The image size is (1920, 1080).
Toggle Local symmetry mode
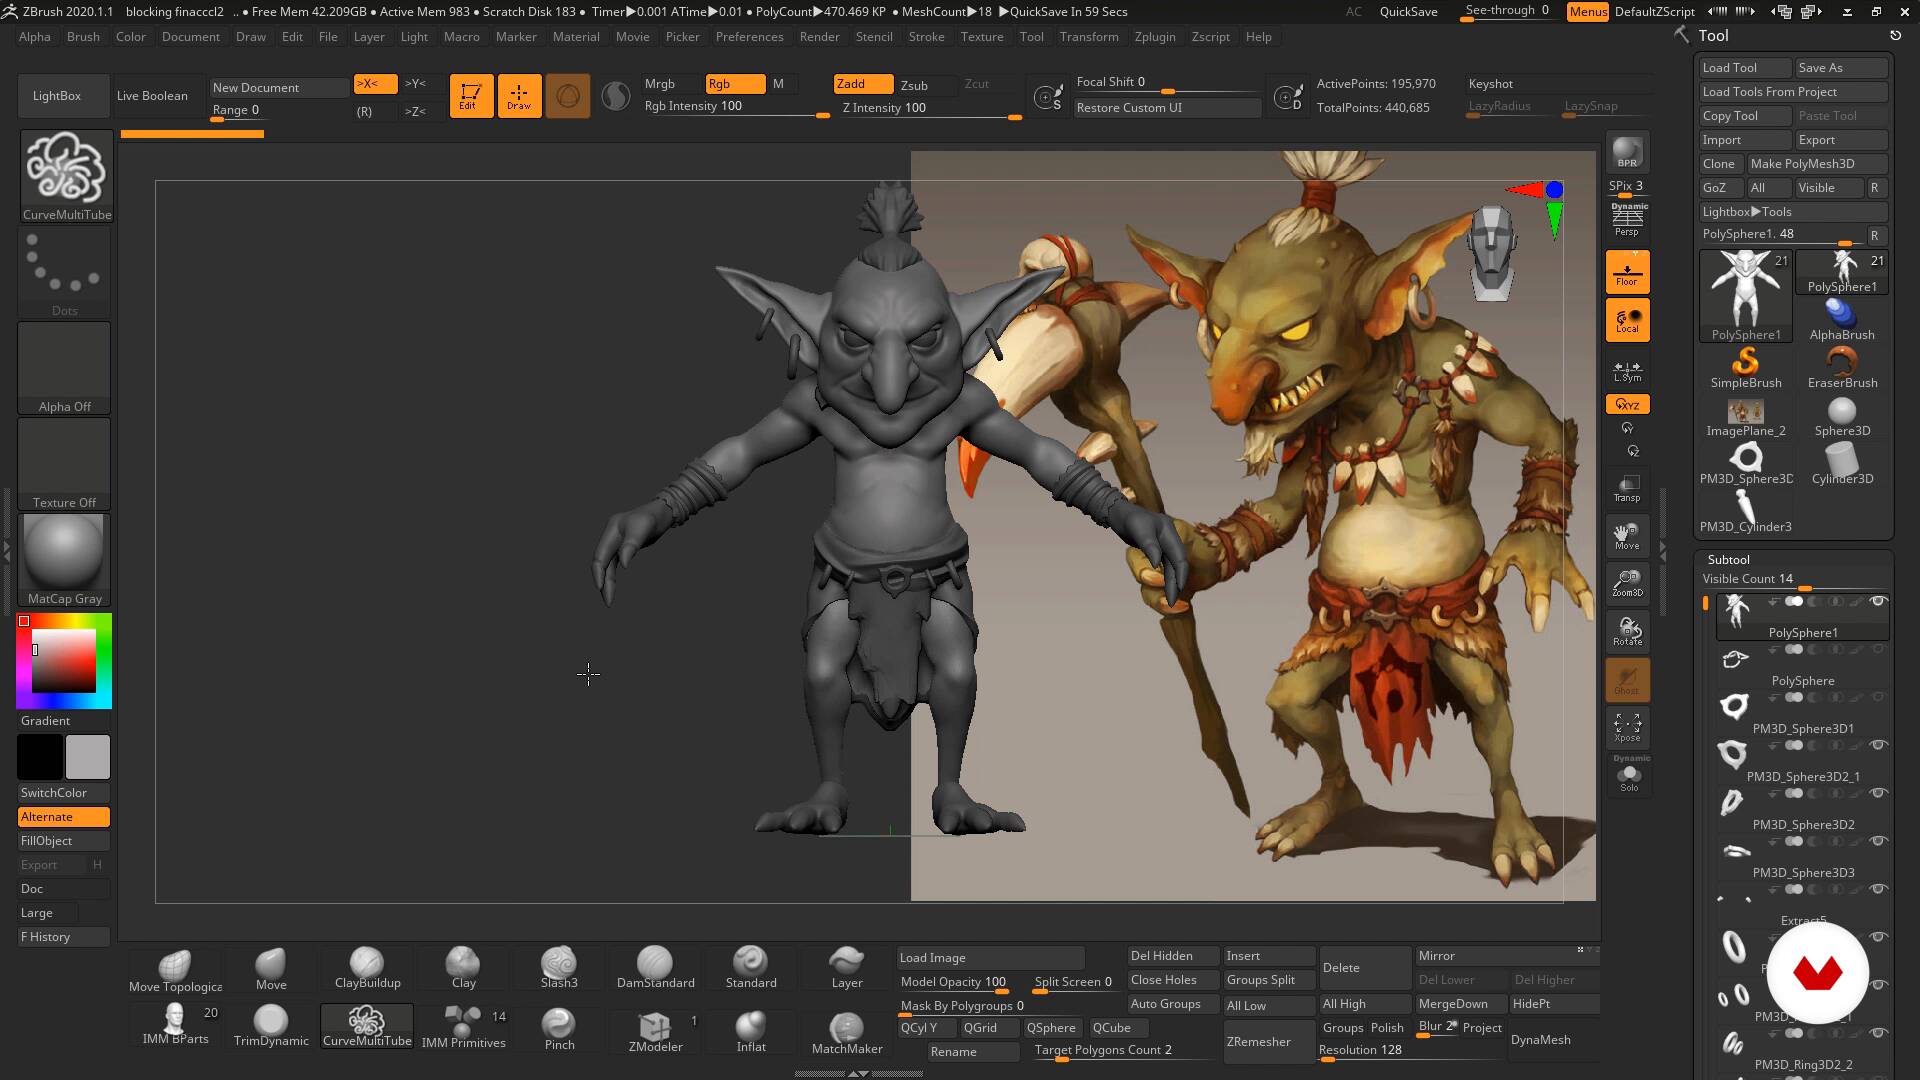coord(1627,320)
